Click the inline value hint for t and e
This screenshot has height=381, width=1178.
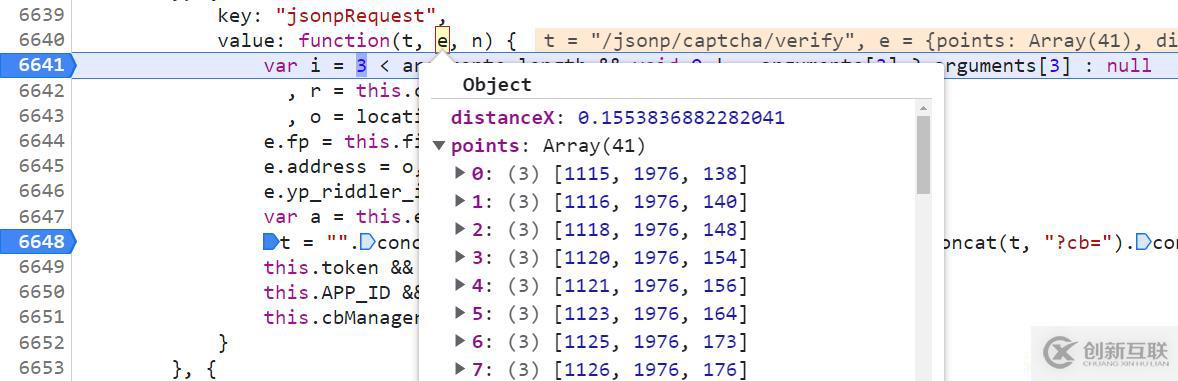[856, 41]
